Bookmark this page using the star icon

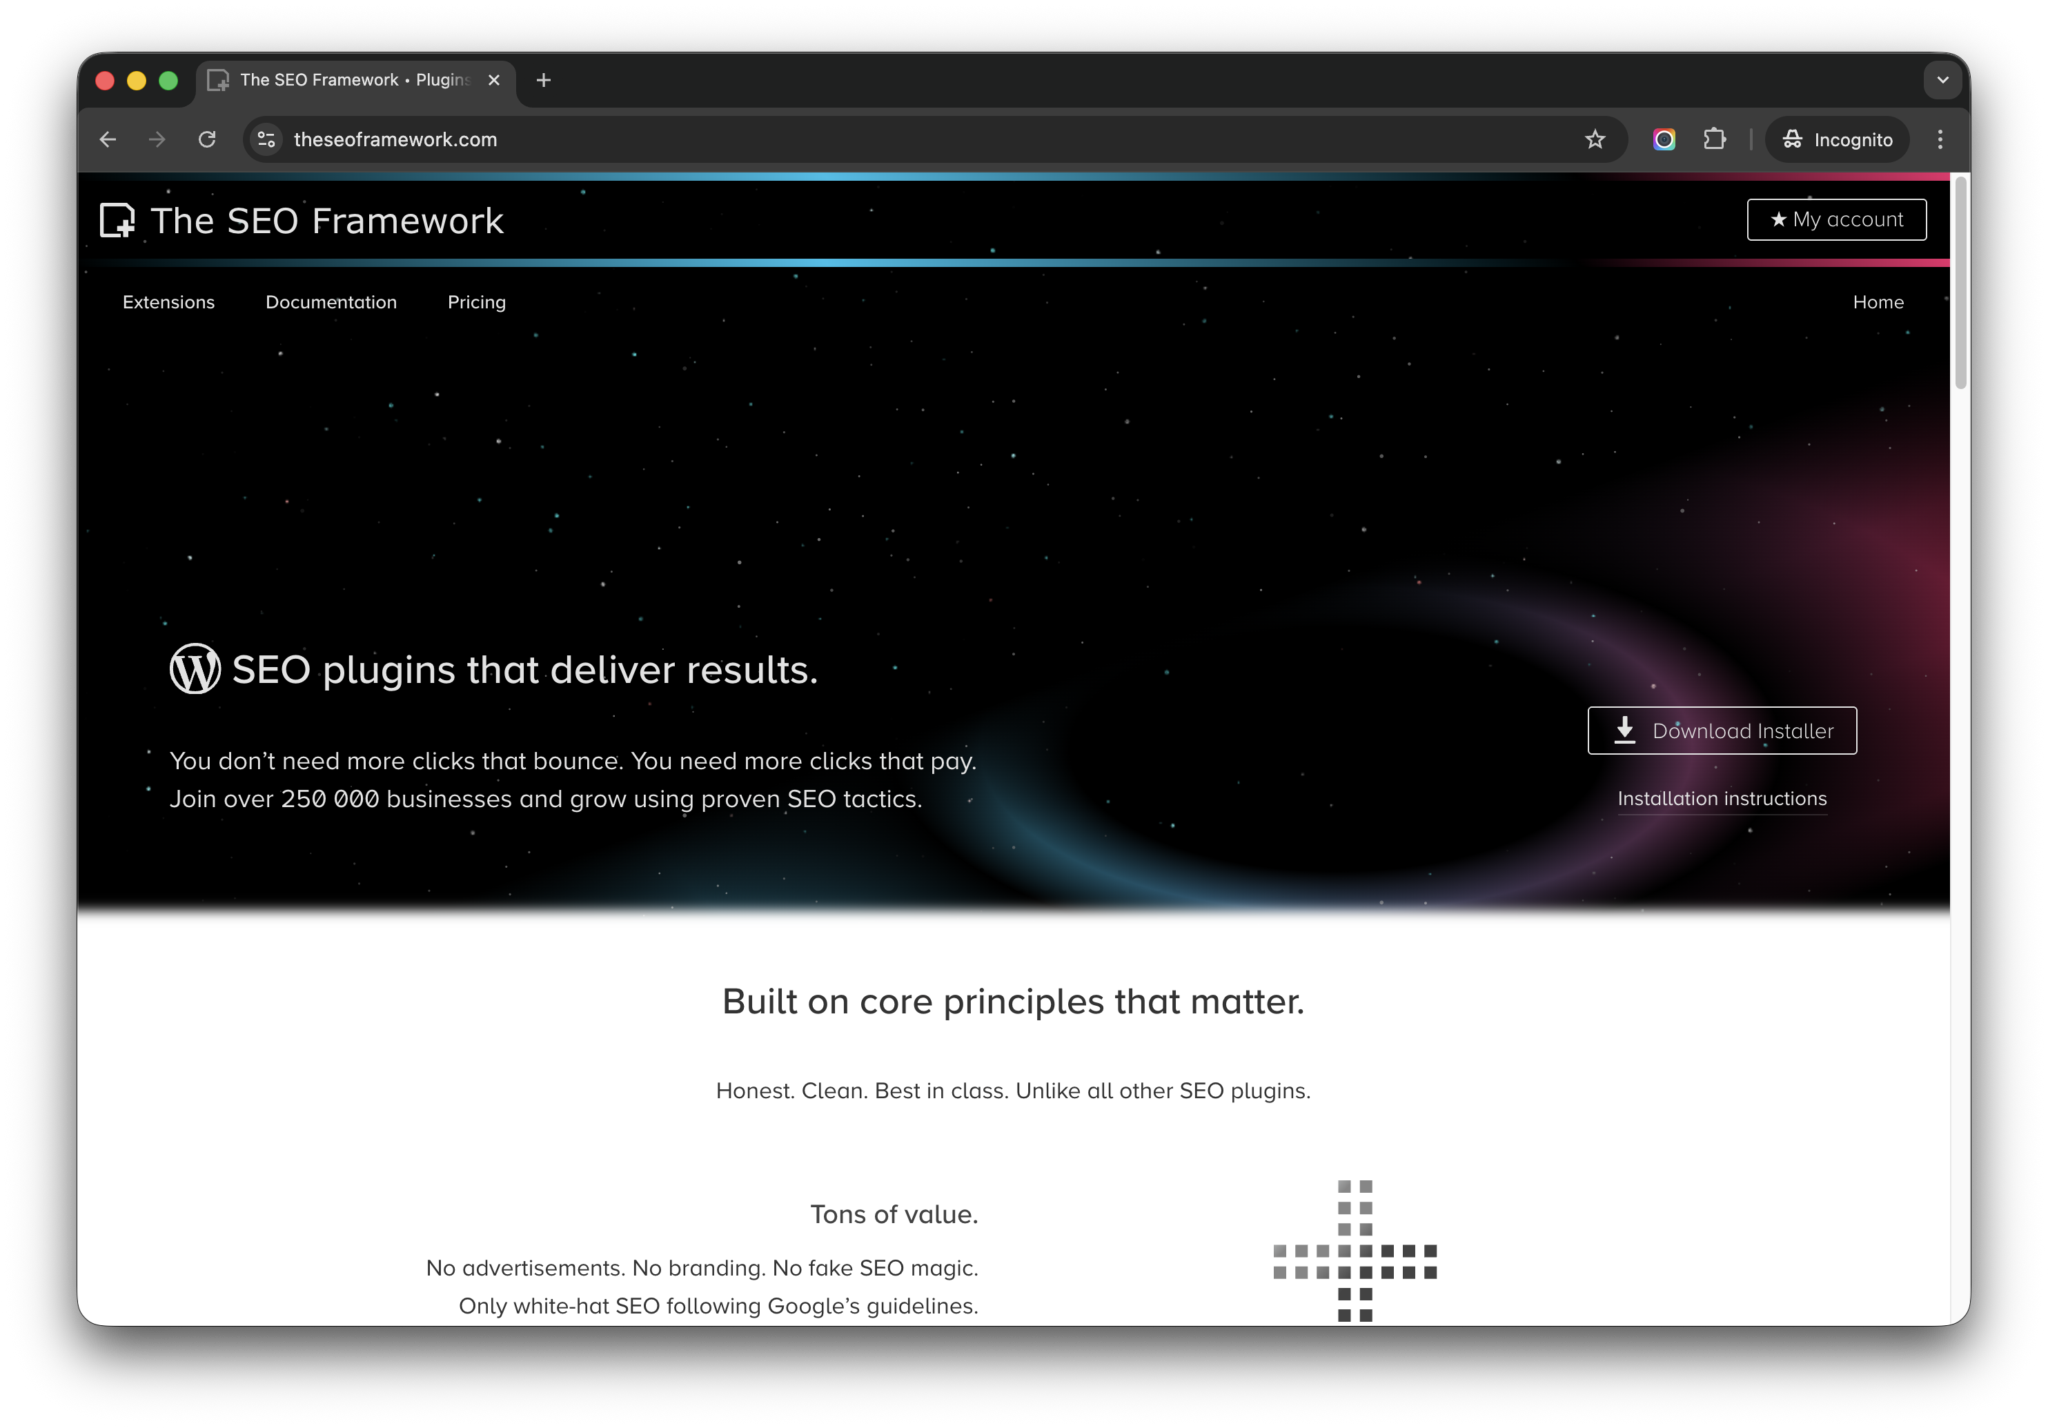[x=1594, y=139]
